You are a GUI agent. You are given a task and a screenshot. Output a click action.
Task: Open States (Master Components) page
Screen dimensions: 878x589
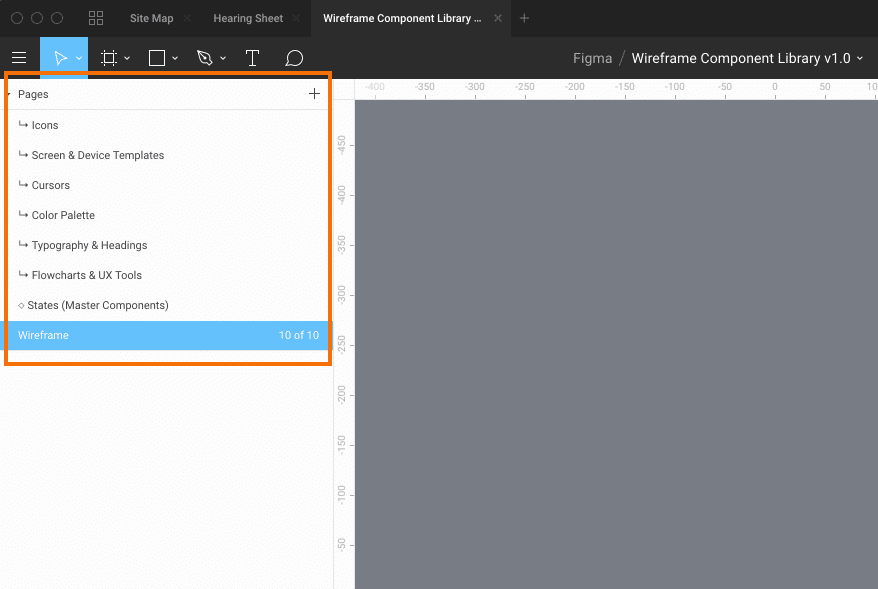(x=167, y=305)
